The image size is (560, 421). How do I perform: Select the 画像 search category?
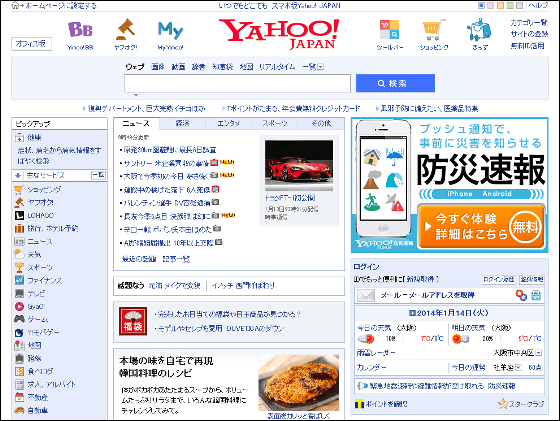point(158,67)
